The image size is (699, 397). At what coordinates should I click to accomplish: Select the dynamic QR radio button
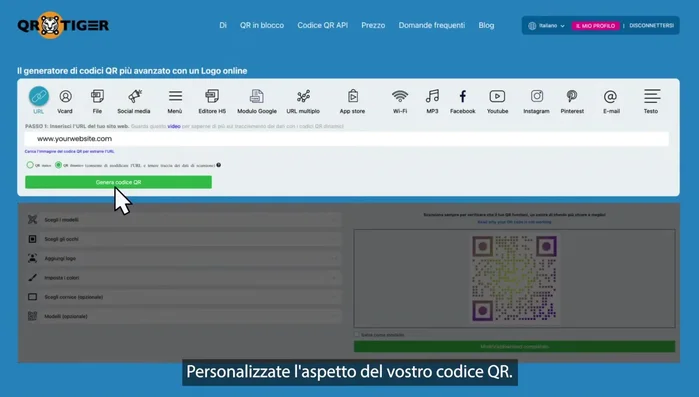click(58, 165)
